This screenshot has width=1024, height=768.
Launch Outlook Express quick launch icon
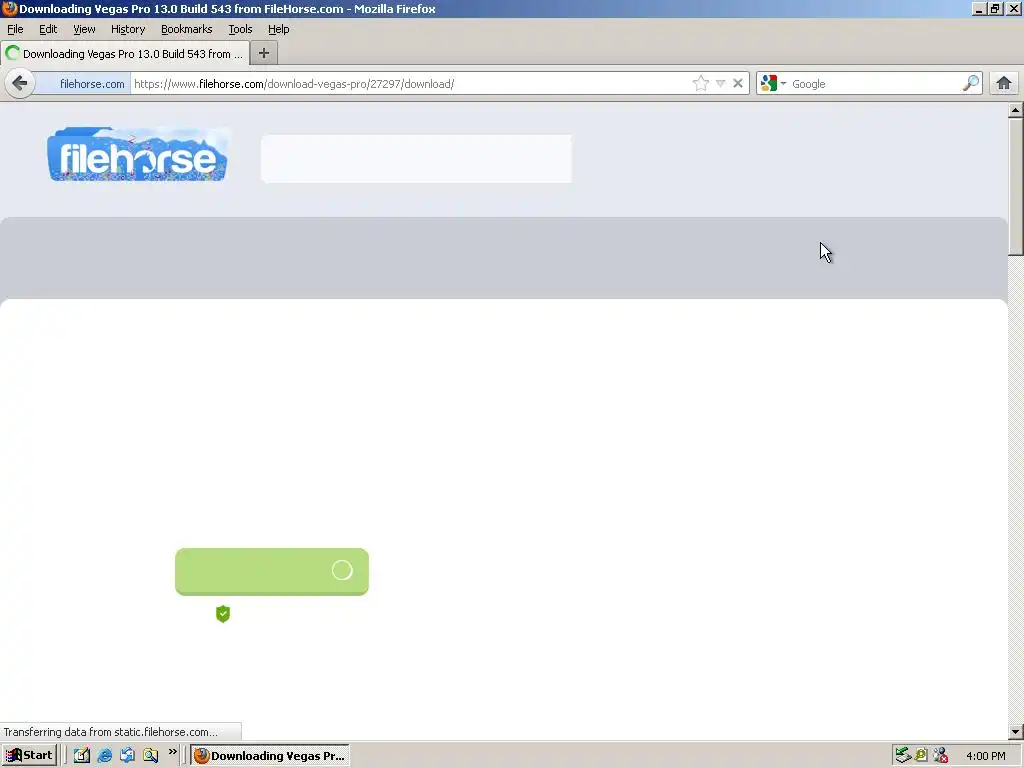click(x=127, y=756)
